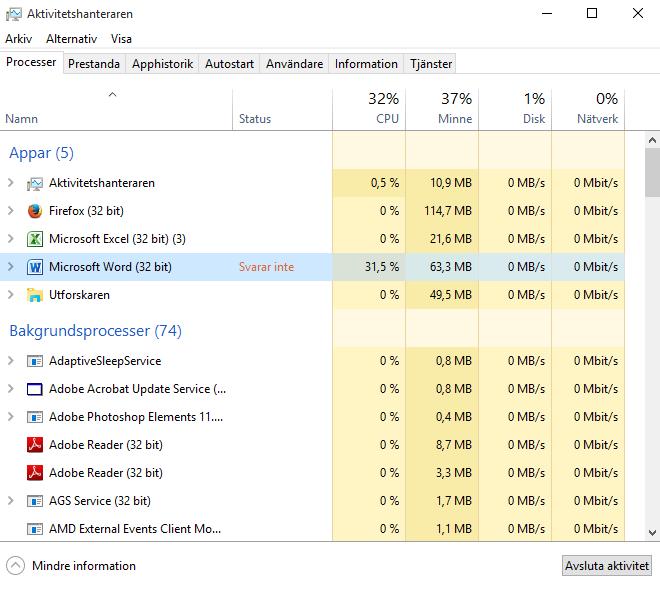
Task: Sort by the Namn column header
Action: pyautogui.click(x=116, y=109)
